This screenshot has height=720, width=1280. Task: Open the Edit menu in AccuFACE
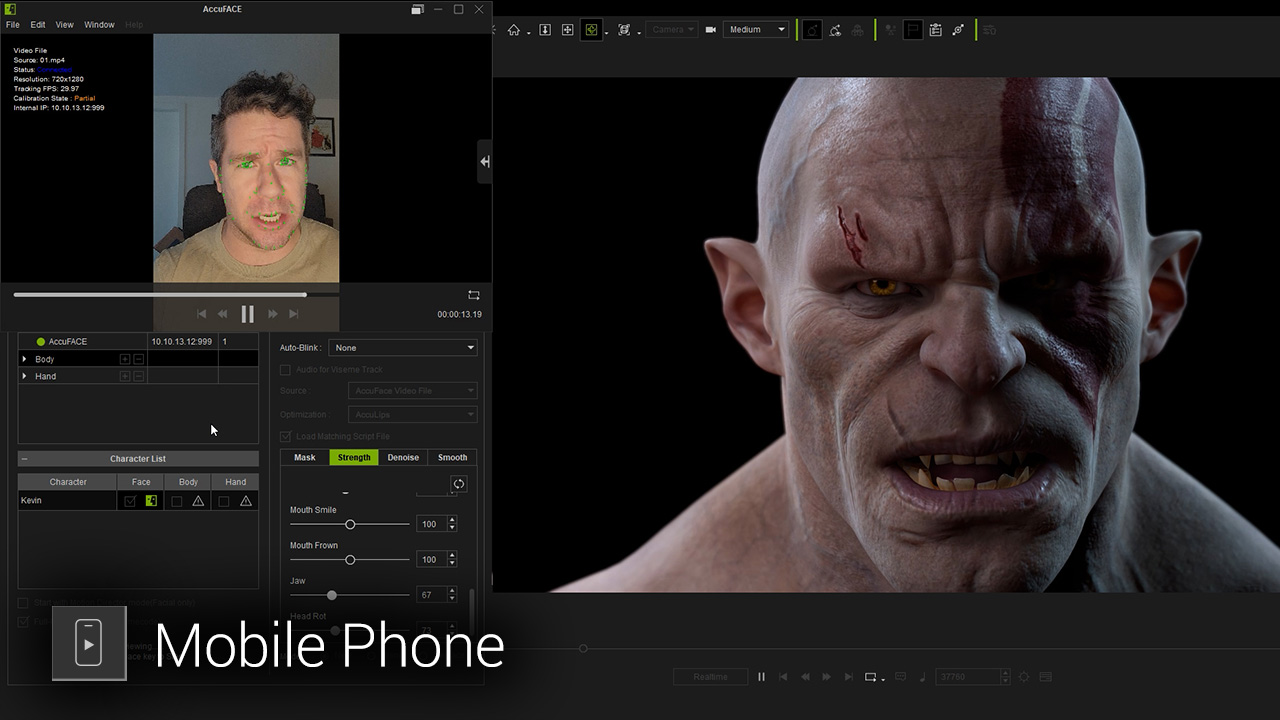(38, 25)
